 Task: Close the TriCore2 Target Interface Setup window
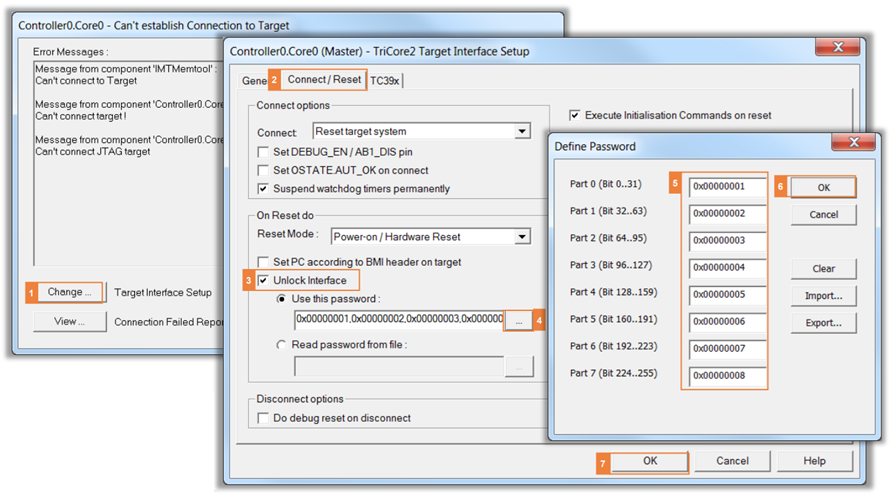tap(838, 47)
